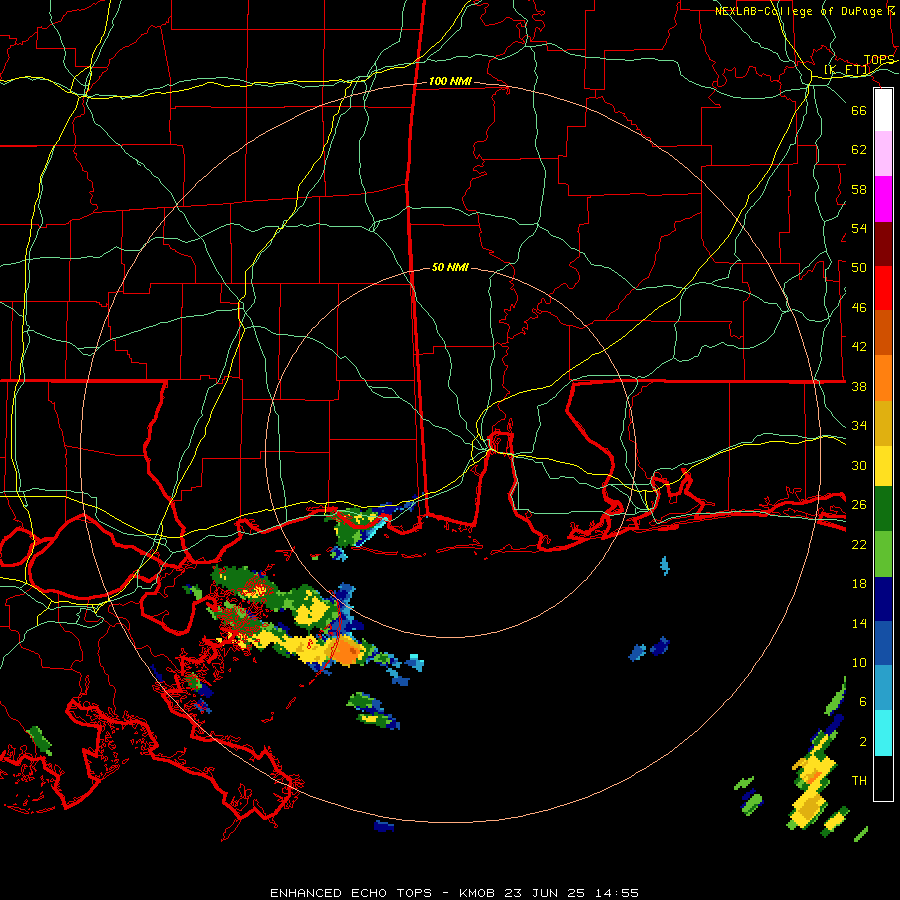This screenshot has height=900, width=900.
Task: Click the "66" value on the scale
Action: click(x=859, y=110)
